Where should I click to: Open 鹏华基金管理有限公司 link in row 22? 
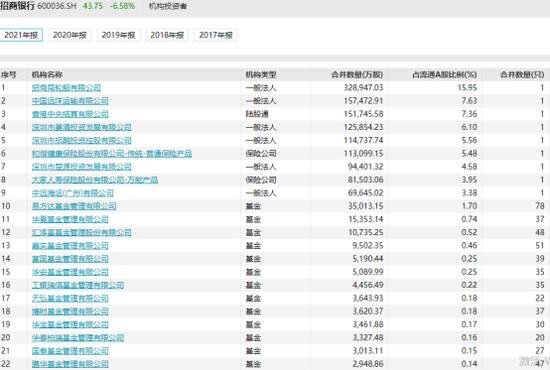coord(70,364)
